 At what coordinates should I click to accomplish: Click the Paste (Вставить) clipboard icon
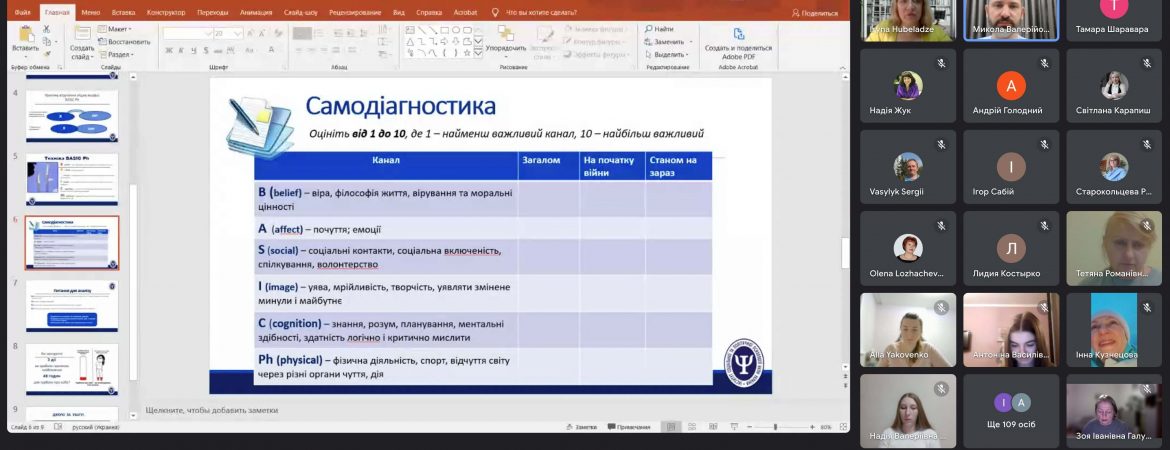pos(26,34)
